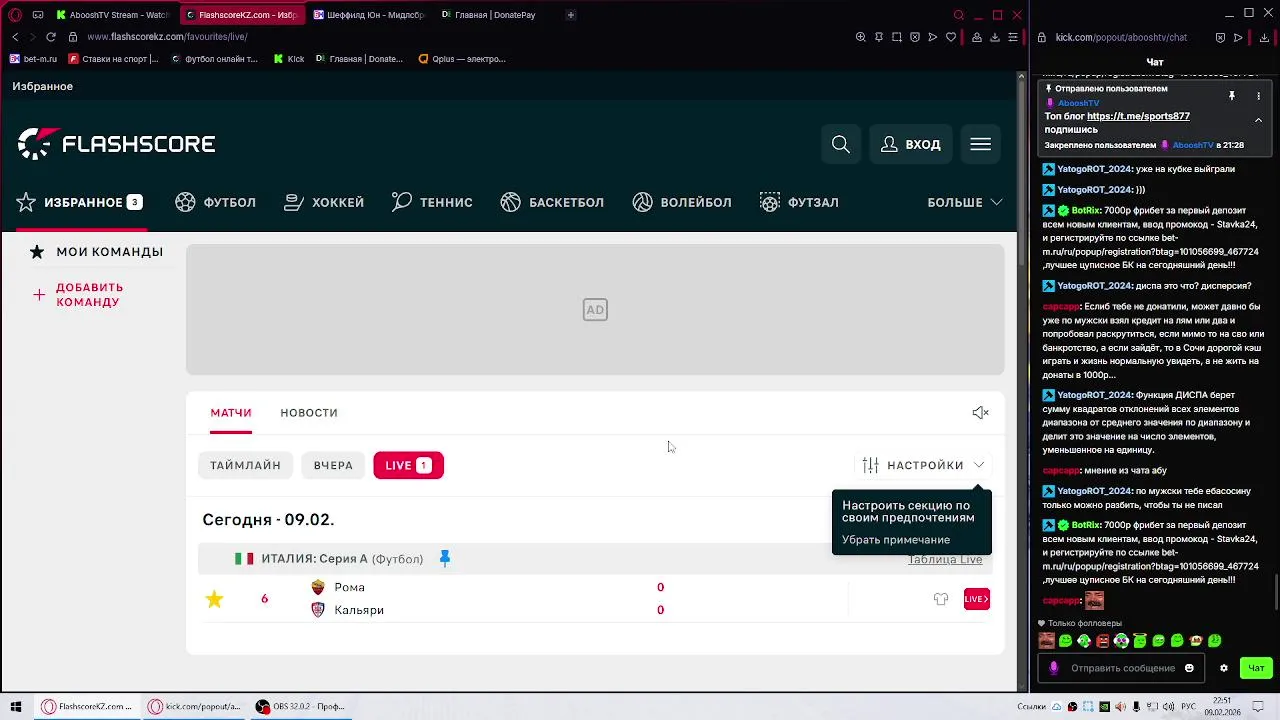Click the Вход login button
Screen dimensions: 1280x720
pyautogui.click(x=910, y=145)
